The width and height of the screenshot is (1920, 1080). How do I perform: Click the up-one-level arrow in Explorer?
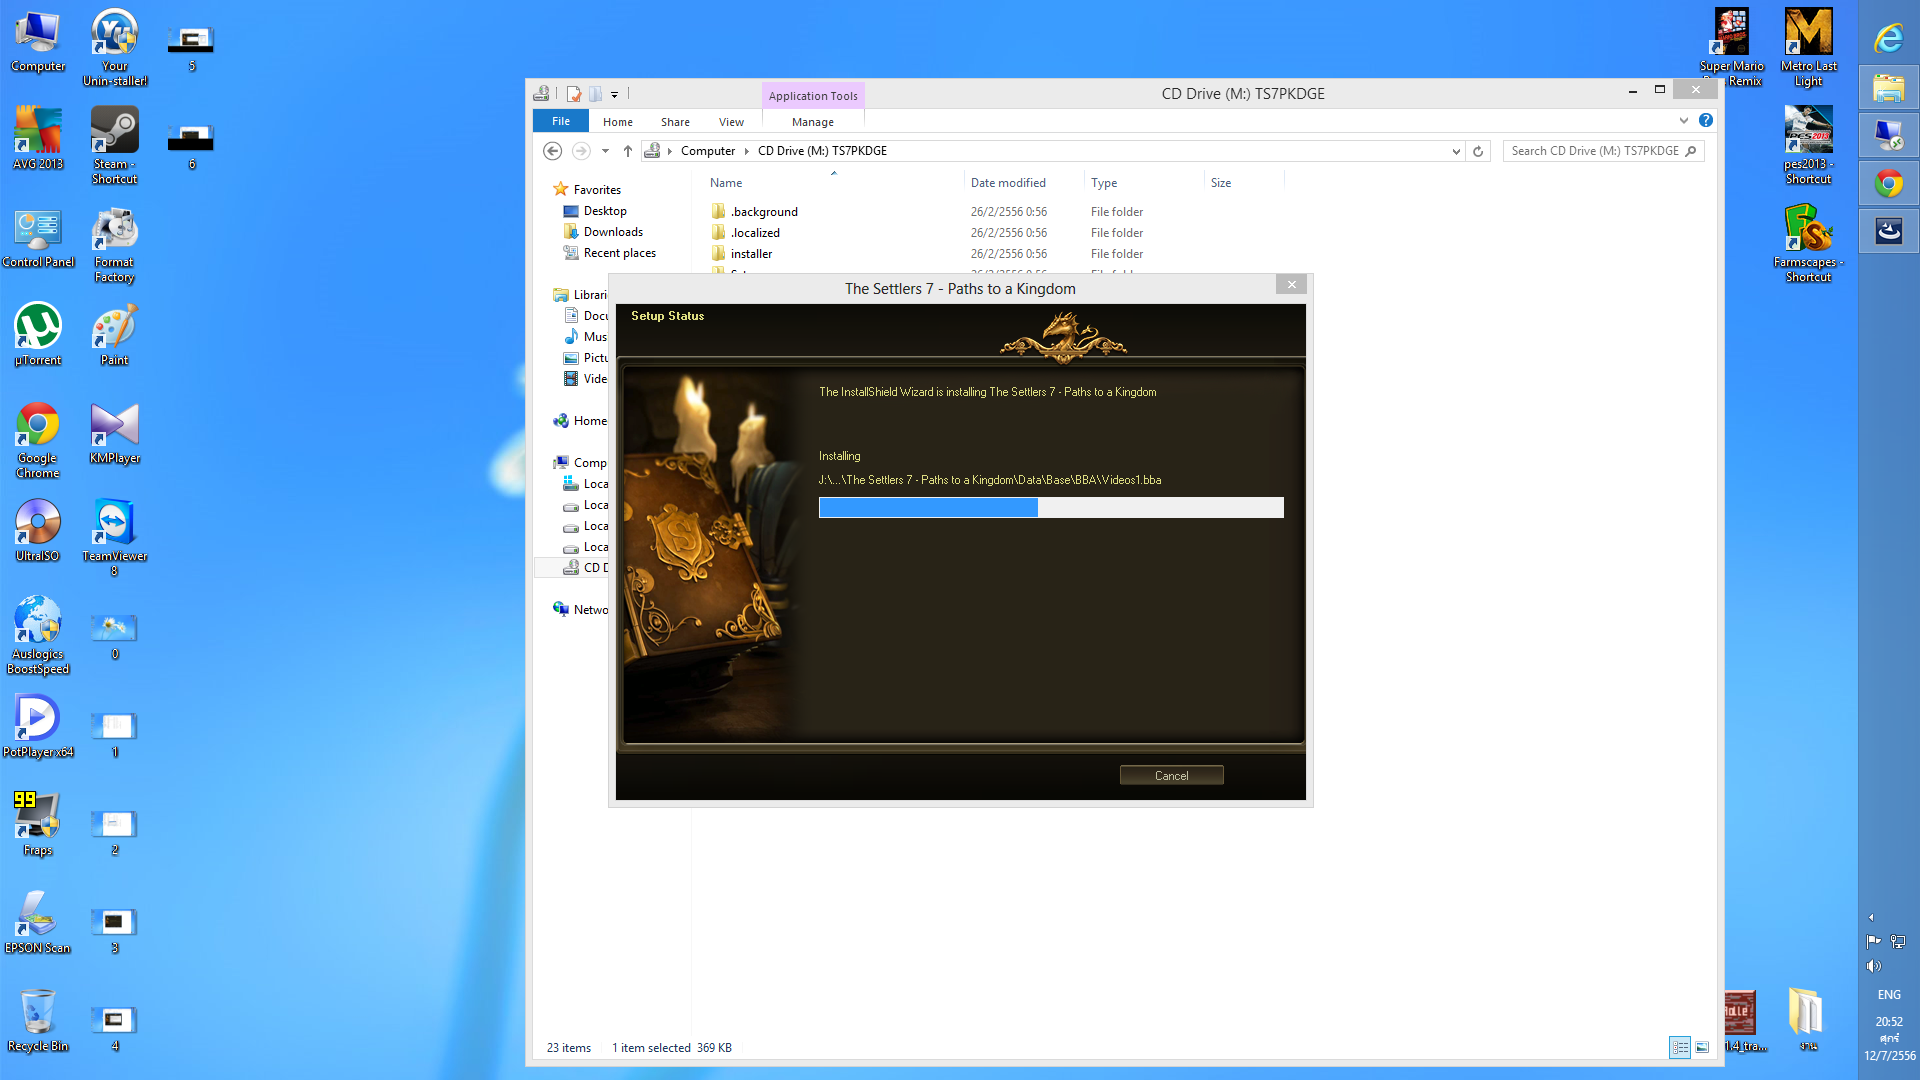pyautogui.click(x=628, y=151)
